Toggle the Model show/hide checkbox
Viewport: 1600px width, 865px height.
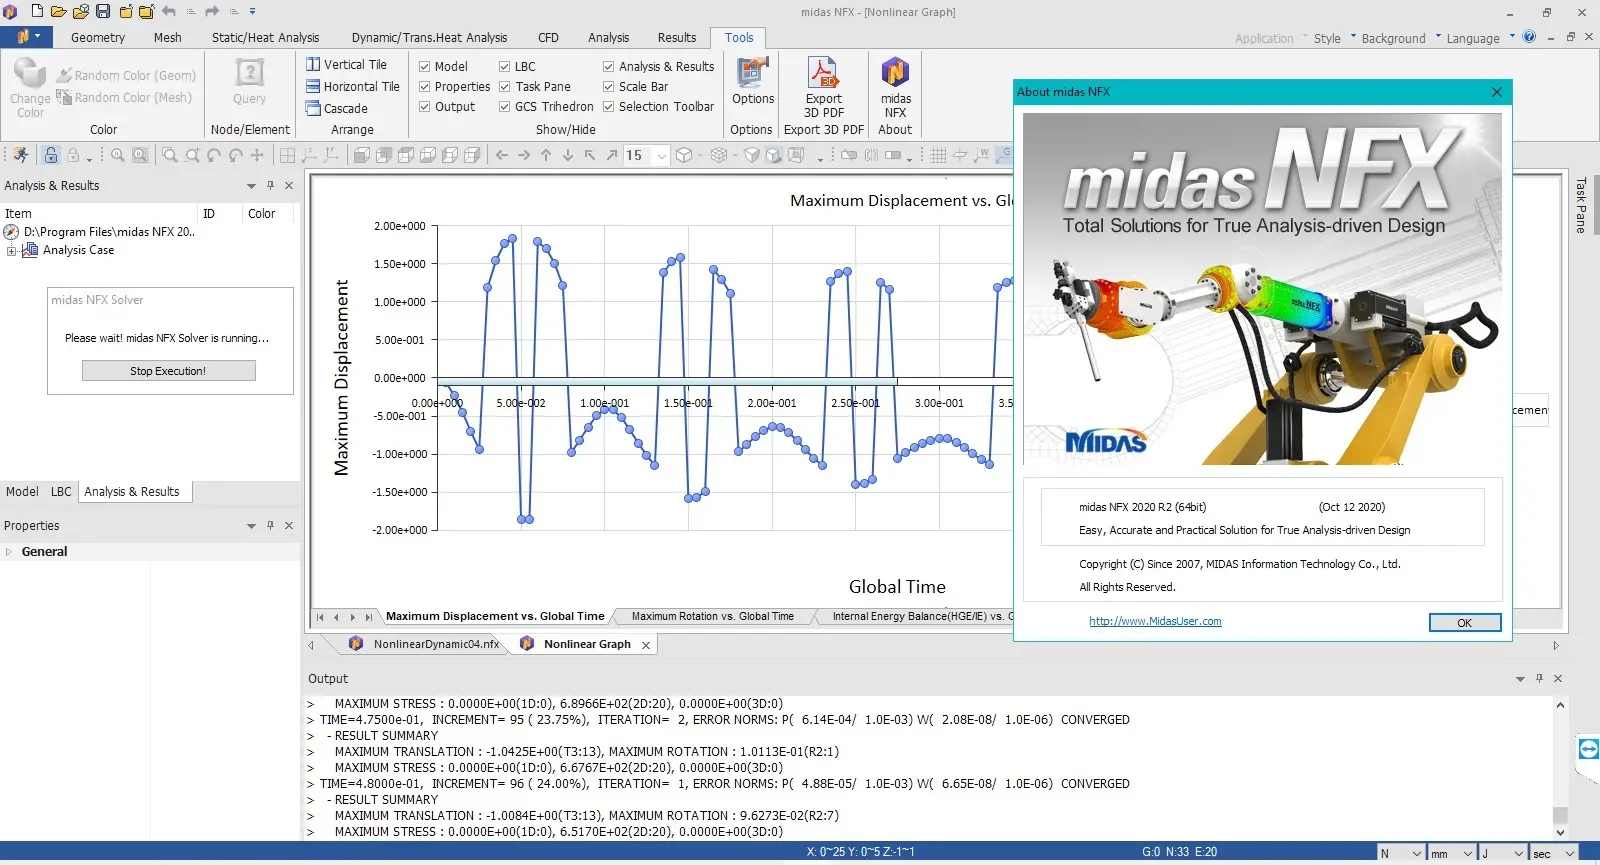click(425, 67)
